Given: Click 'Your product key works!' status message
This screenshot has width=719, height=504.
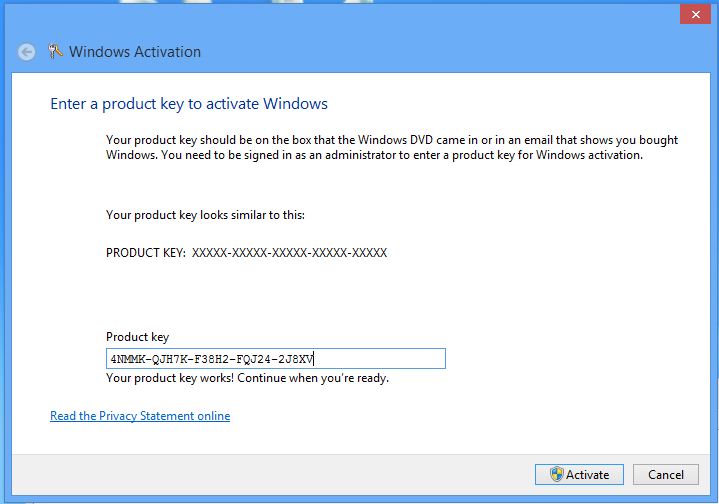Looking at the screenshot, I should pyautogui.click(x=247, y=378).
